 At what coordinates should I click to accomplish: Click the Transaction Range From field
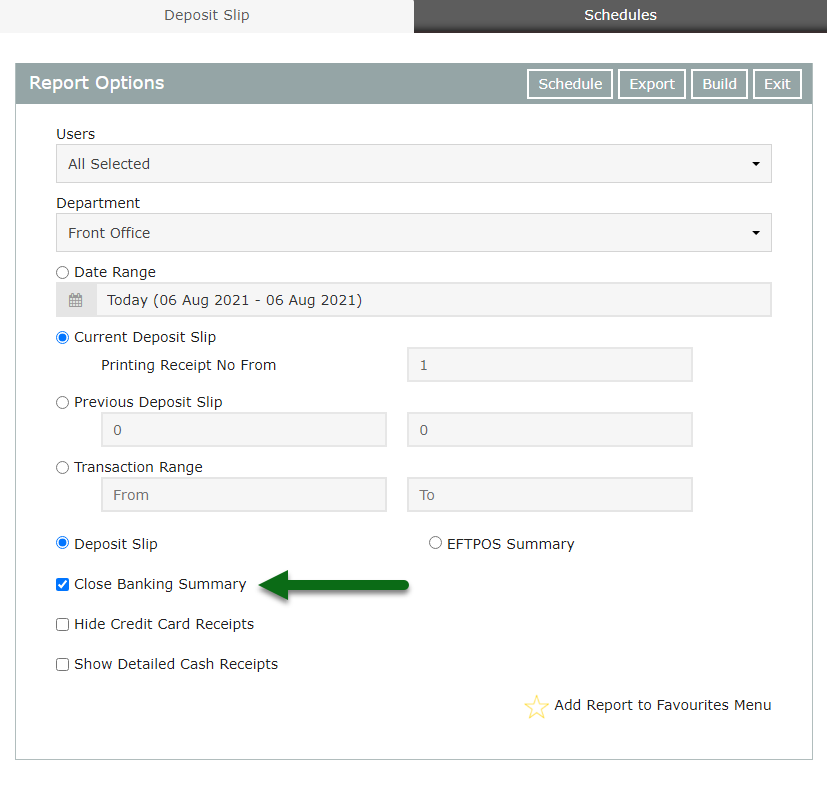[x=244, y=495]
